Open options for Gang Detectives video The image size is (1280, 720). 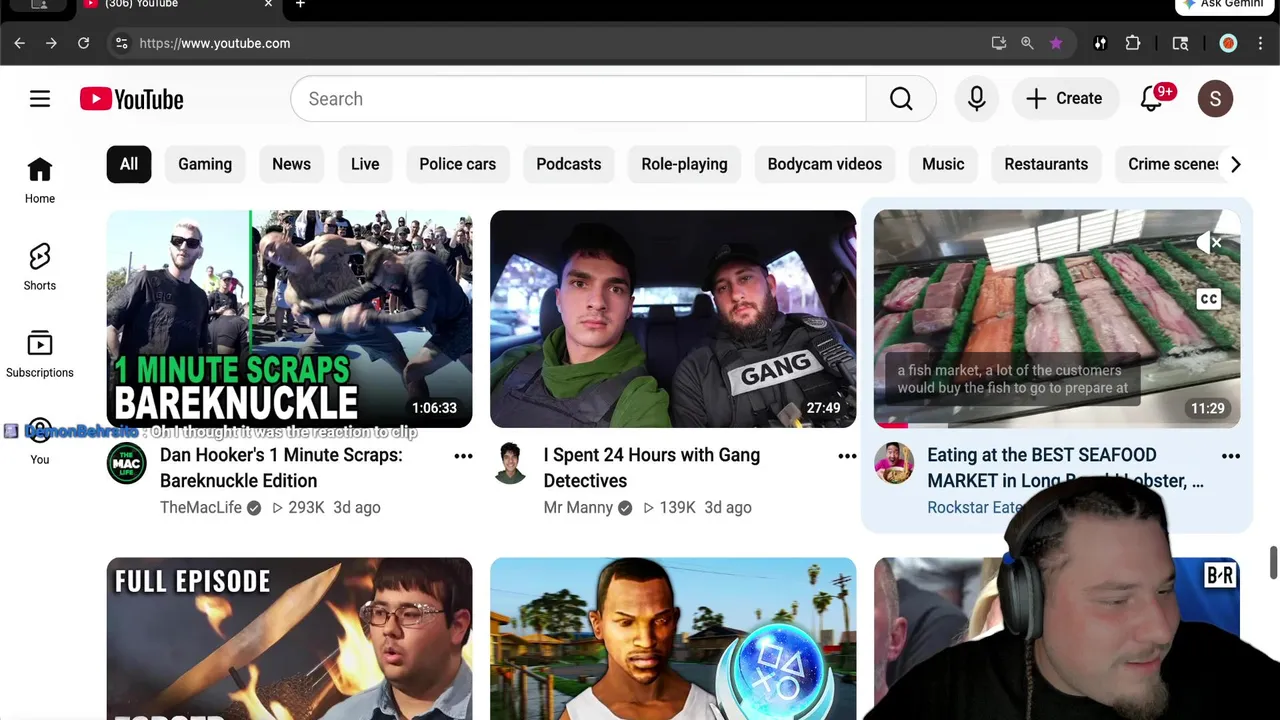click(847, 456)
